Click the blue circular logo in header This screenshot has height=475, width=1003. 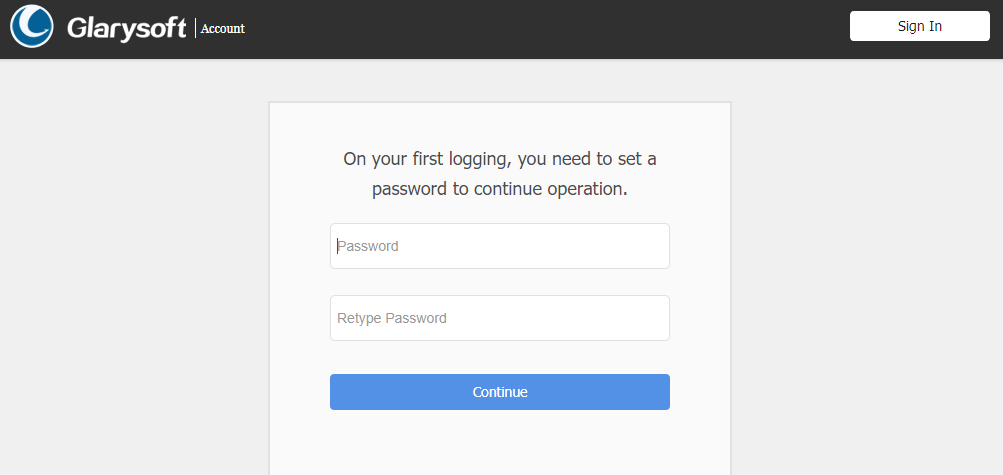point(31,26)
